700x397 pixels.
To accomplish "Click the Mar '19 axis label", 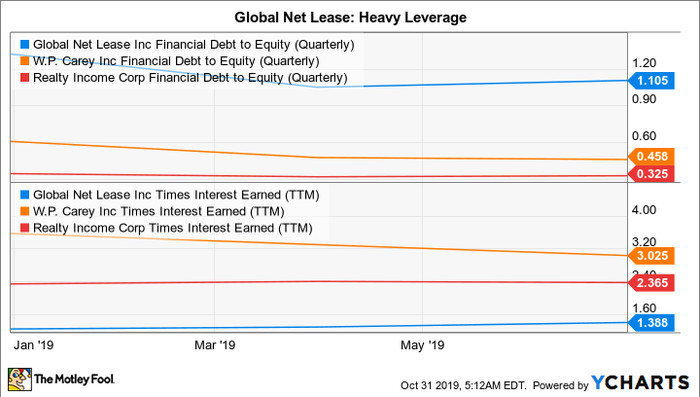I will [x=215, y=345].
